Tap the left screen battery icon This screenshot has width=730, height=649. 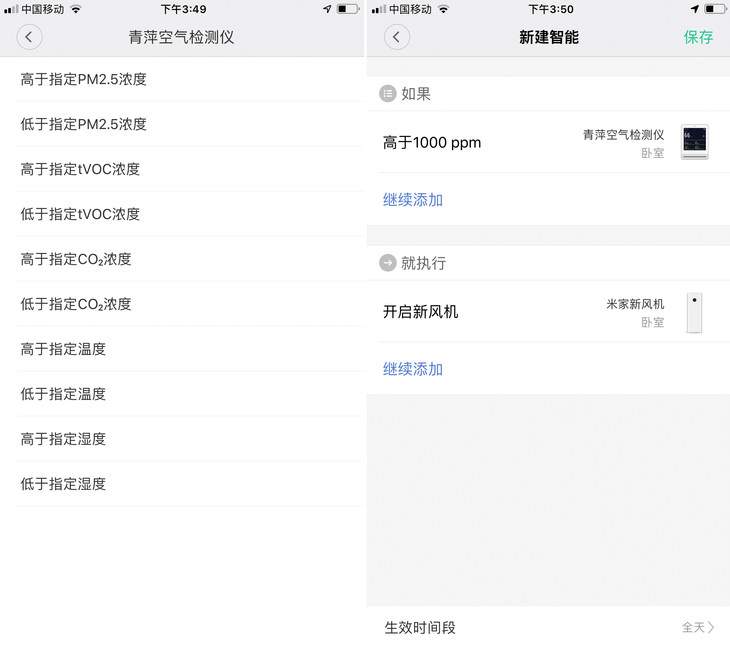tap(348, 9)
